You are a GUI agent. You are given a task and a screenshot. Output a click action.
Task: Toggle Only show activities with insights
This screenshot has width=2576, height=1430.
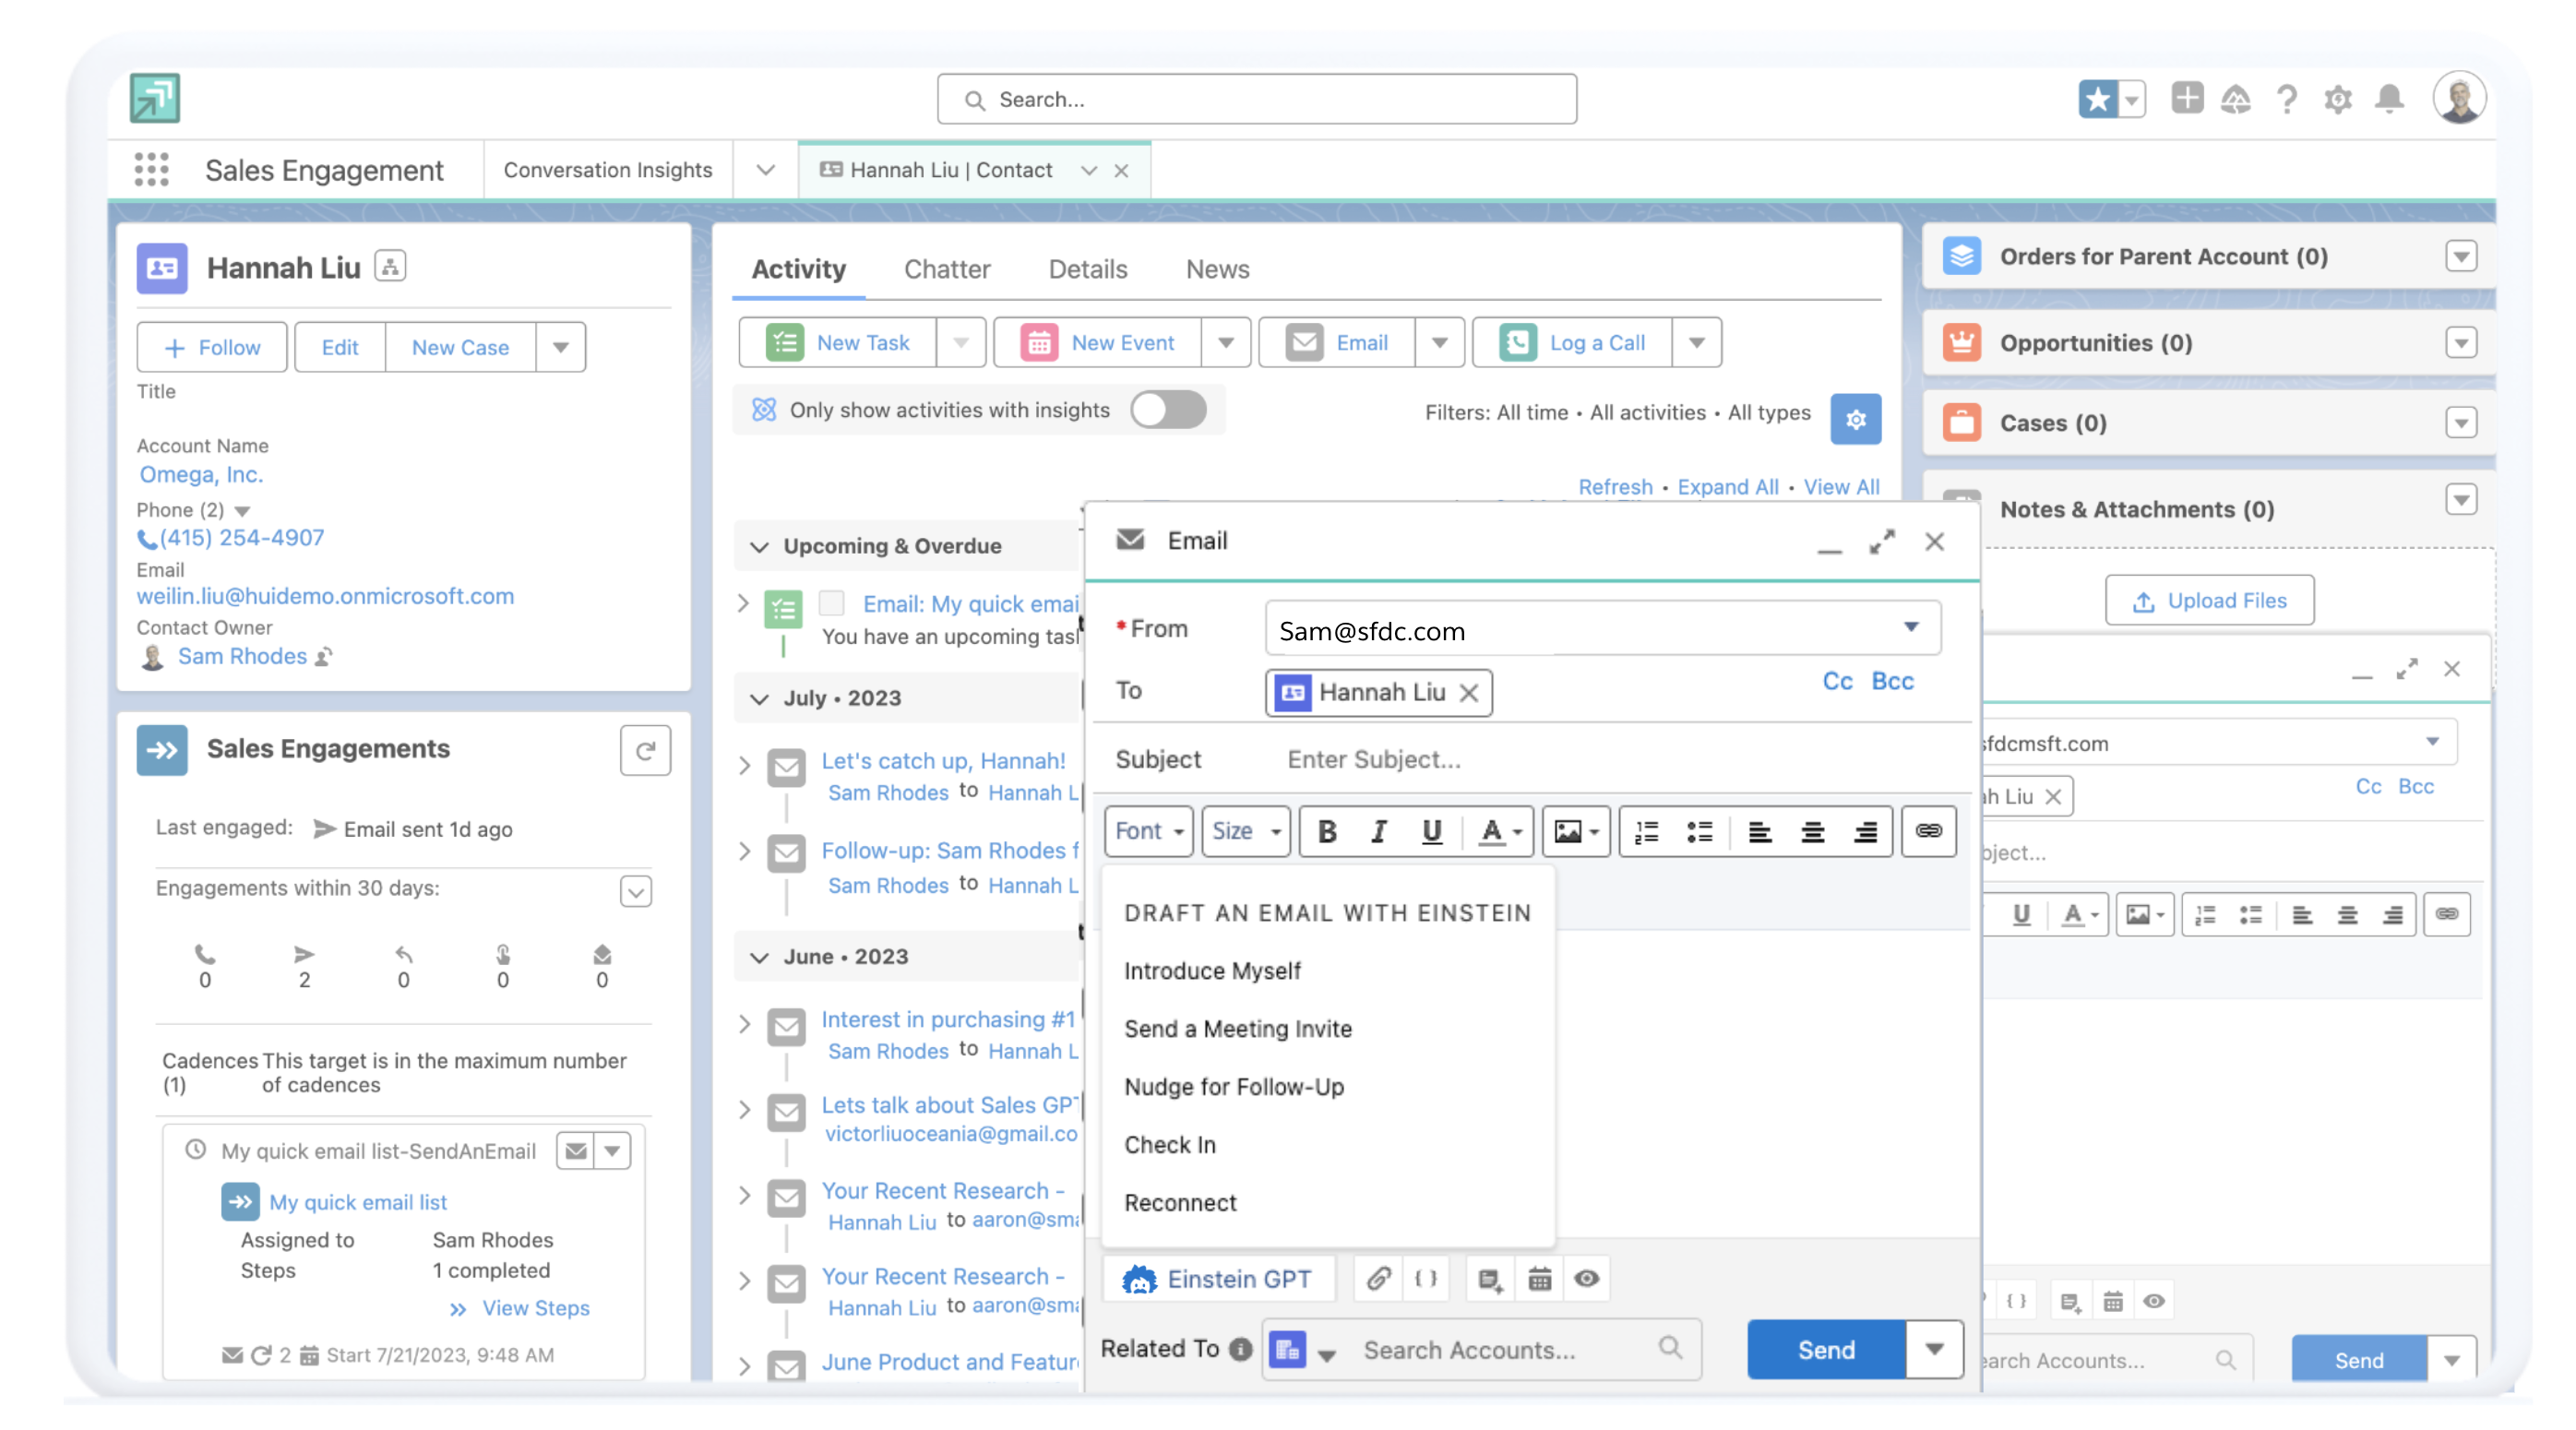pos(1168,409)
